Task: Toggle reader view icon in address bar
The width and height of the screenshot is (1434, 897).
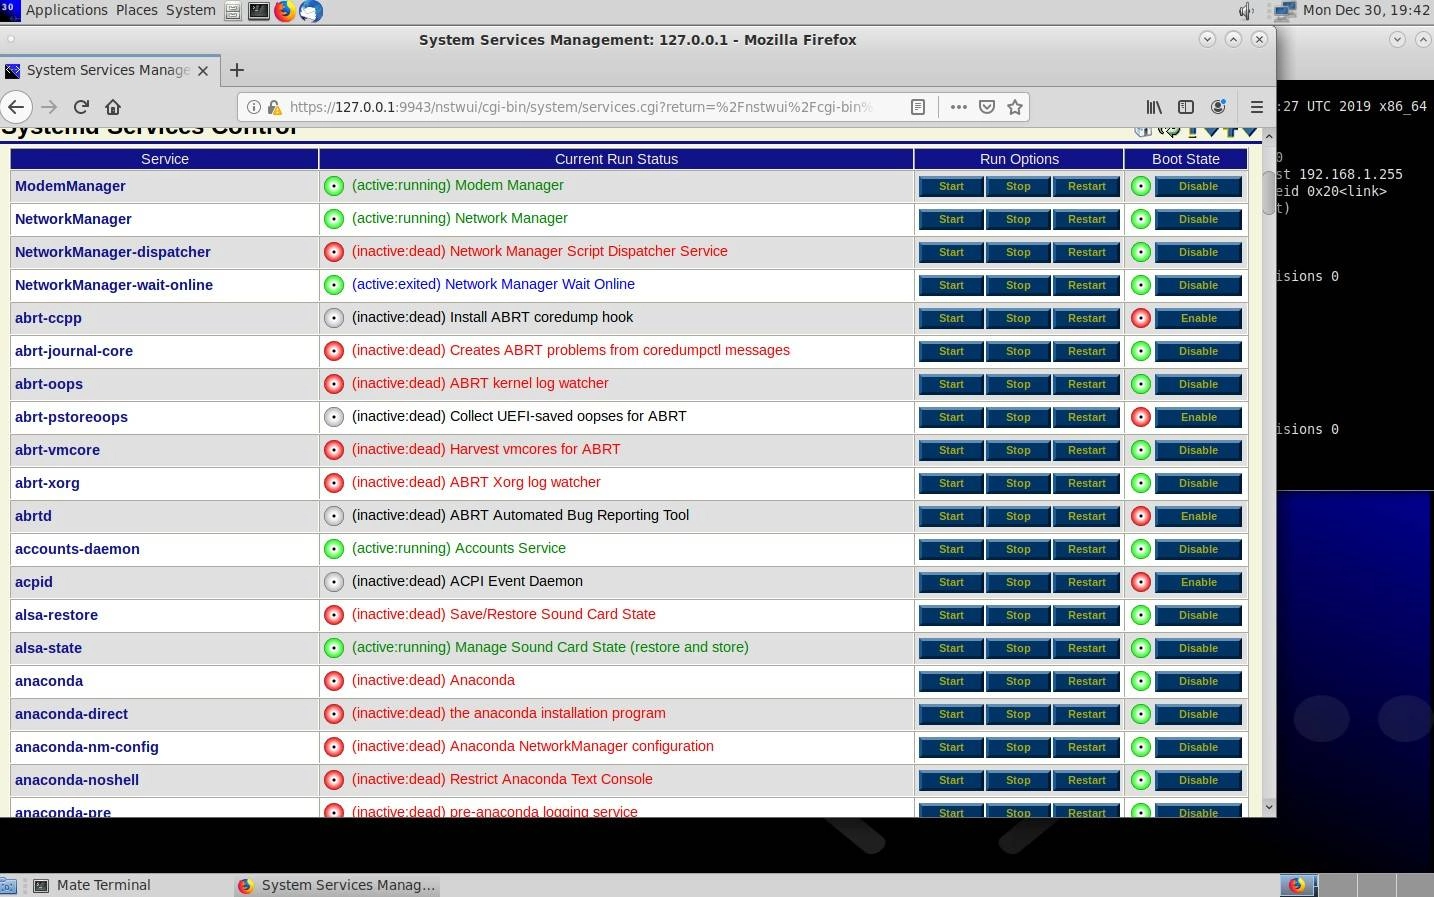Action: tap(918, 107)
